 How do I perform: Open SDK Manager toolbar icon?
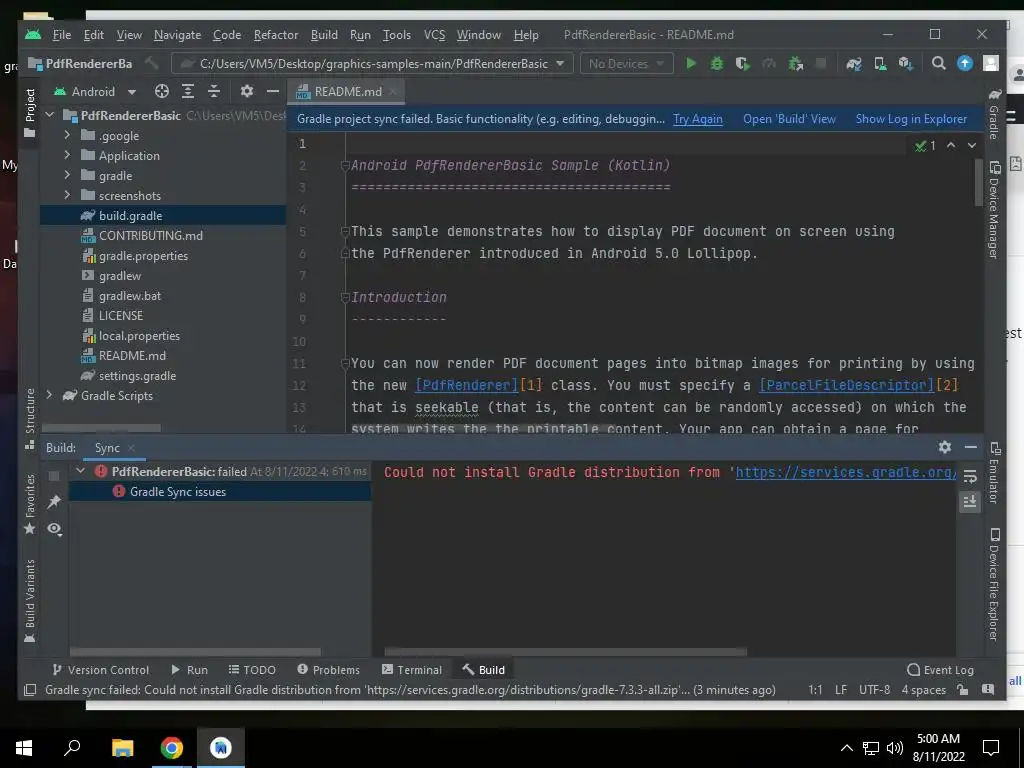click(905, 63)
